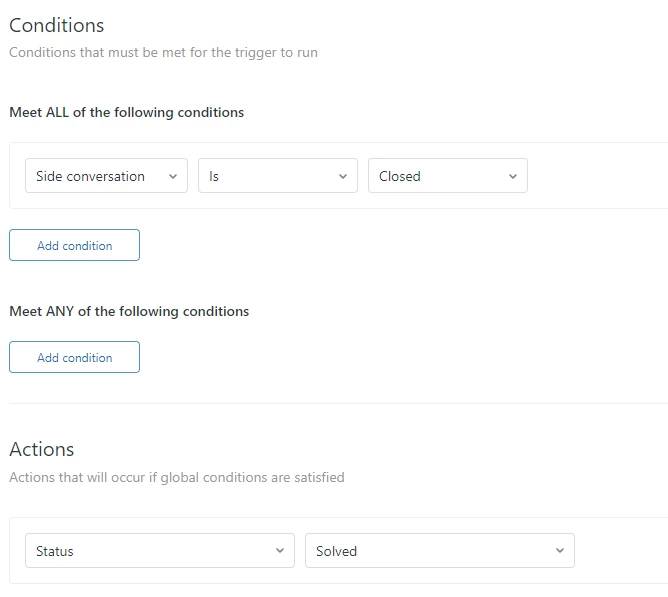Select the Meet ALL conditions label
Screen dimensions: 668x597
coord(126,112)
